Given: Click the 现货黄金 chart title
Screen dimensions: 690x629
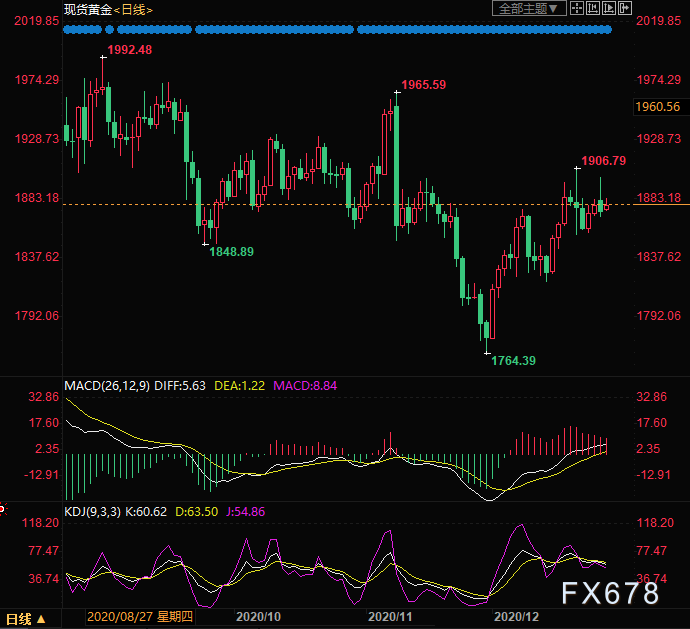Looking at the screenshot, I should pos(85,9).
